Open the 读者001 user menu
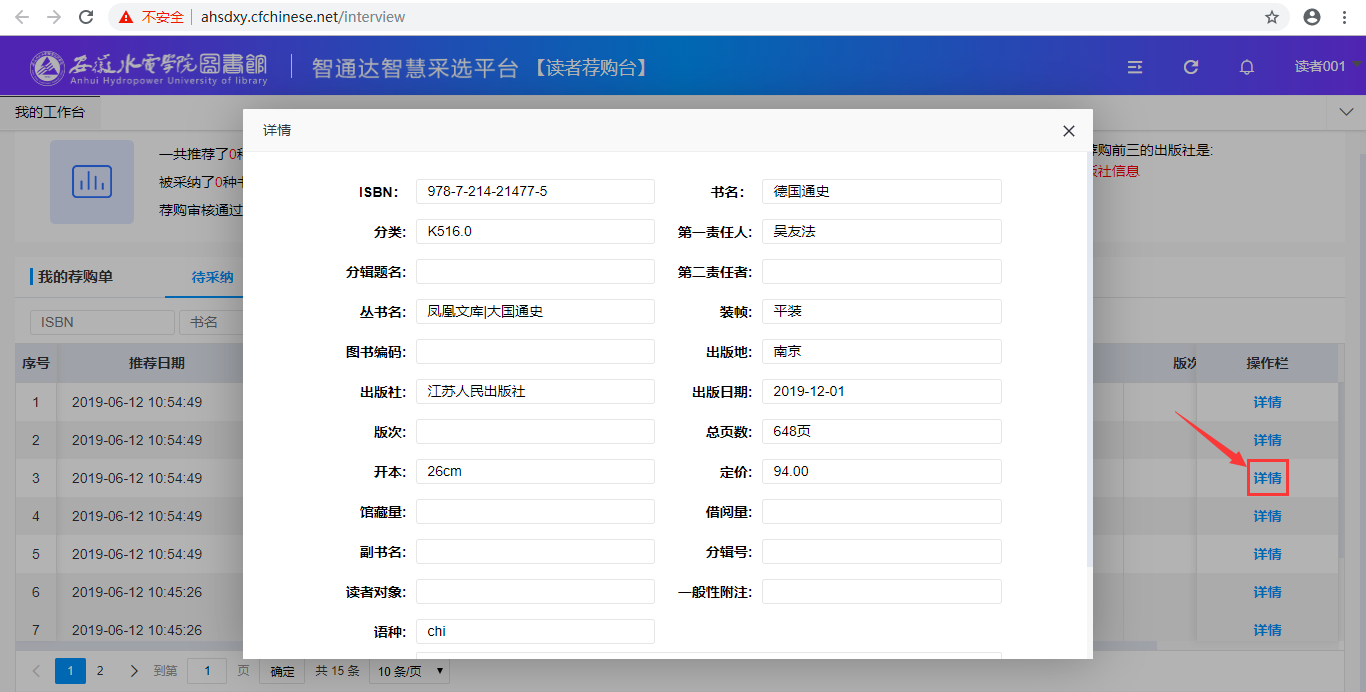The image size is (1366, 692). pyautogui.click(x=1320, y=66)
